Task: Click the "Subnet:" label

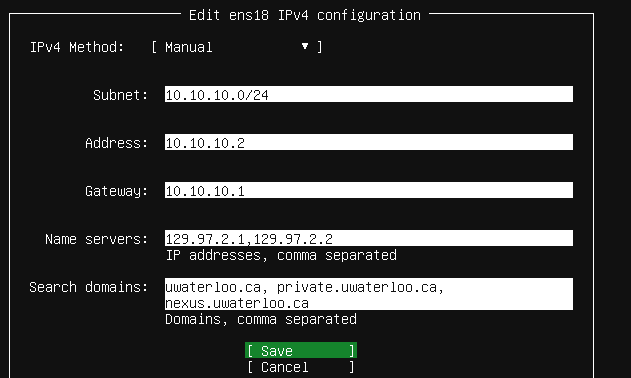Action: pyautogui.click(x=120, y=95)
